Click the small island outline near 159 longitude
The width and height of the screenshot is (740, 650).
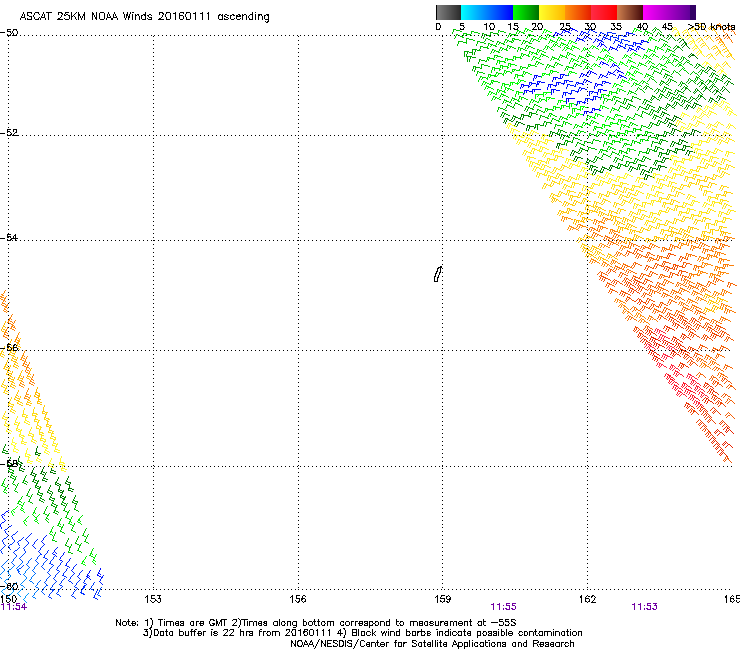pyautogui.click(x=438, y=274)
